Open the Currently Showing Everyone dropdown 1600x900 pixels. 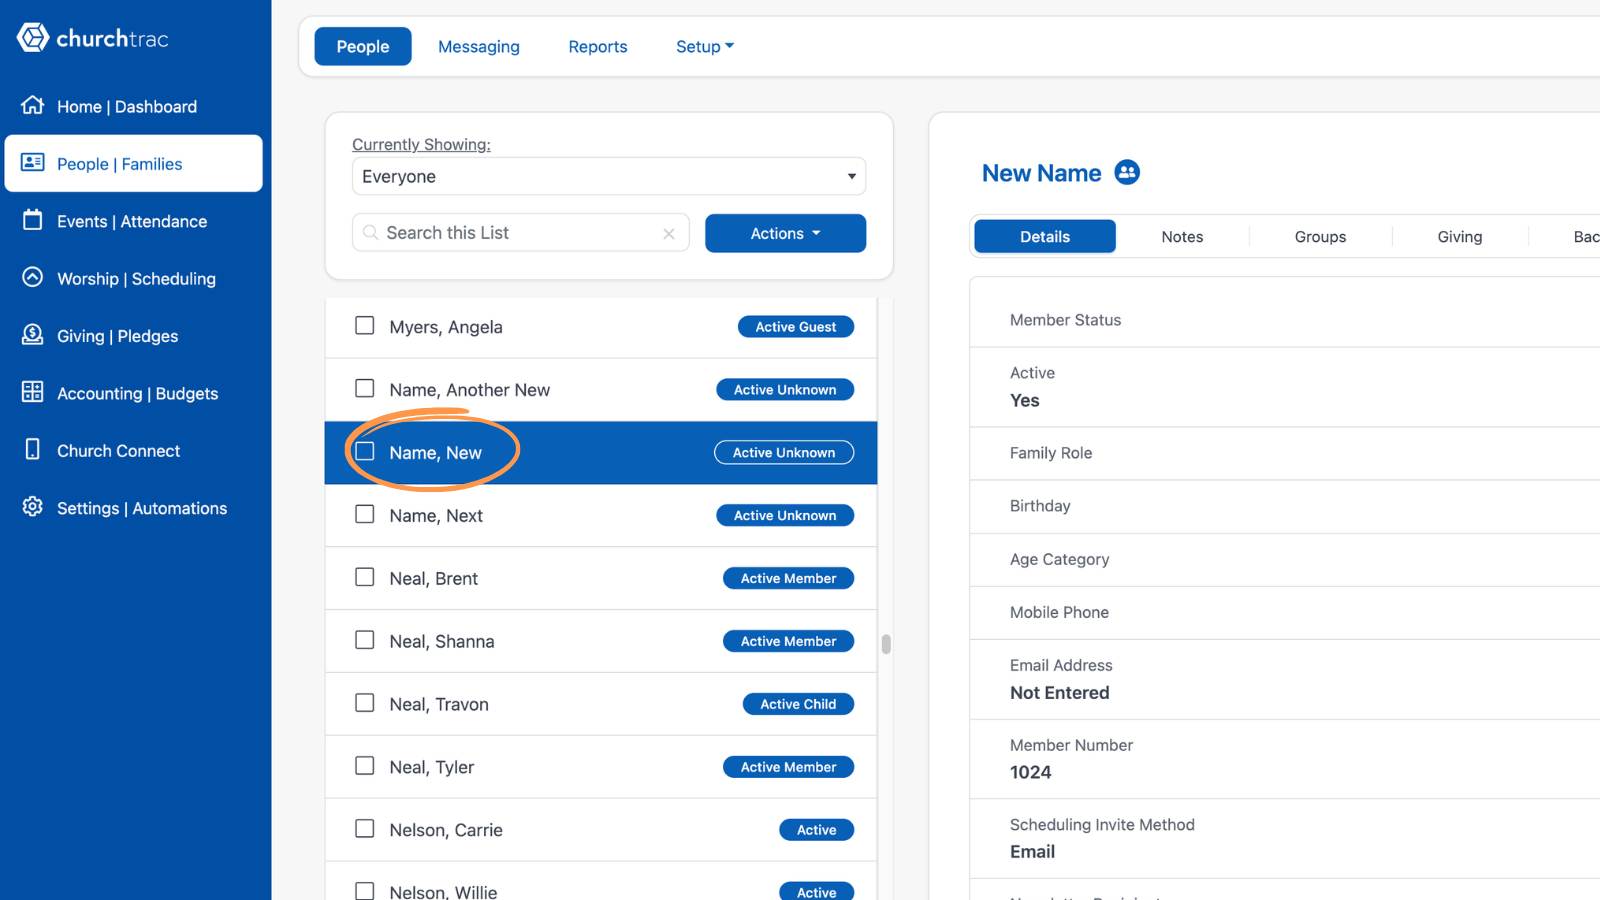coord(609,176)
